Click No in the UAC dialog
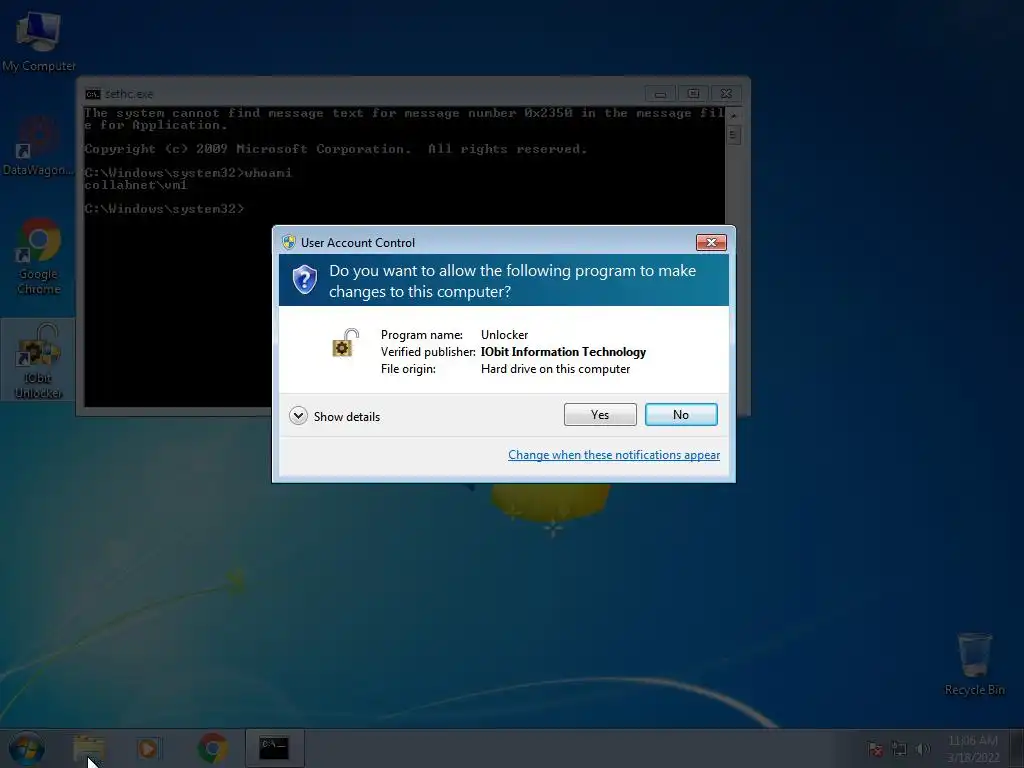 click(x=681, y=415)
